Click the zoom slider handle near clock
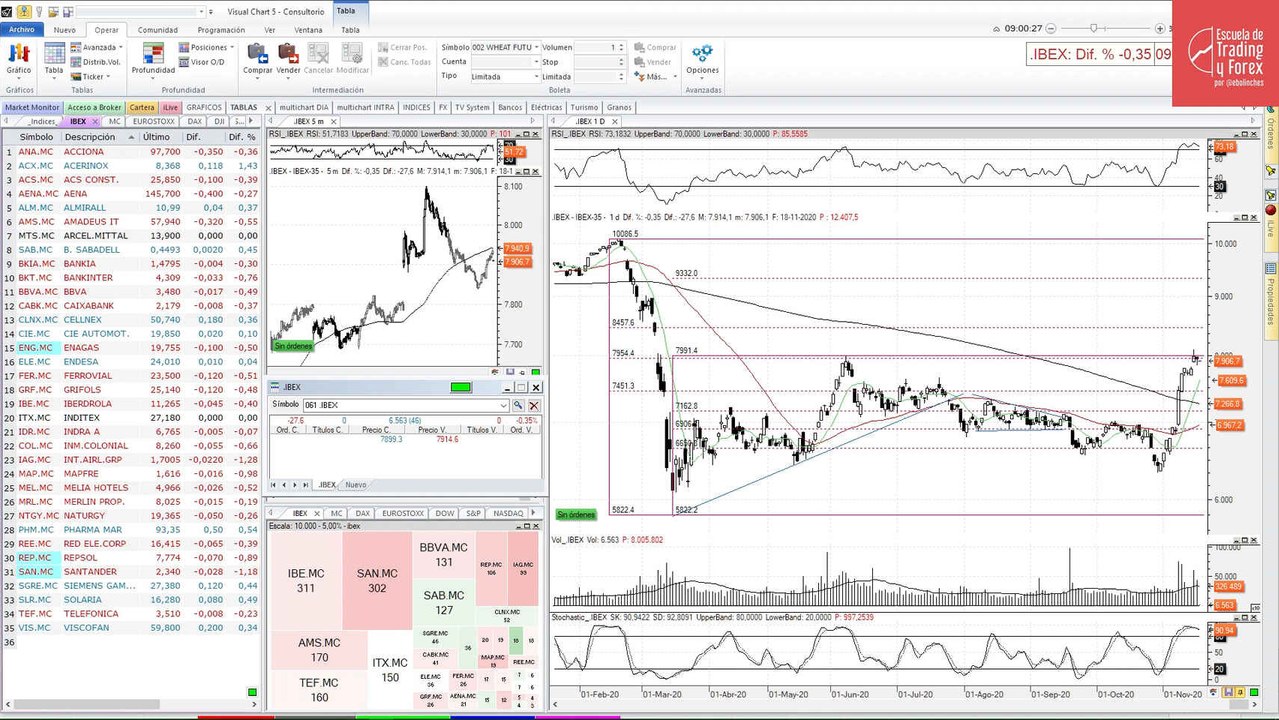1279x720 pixels. coord(1094,28)
